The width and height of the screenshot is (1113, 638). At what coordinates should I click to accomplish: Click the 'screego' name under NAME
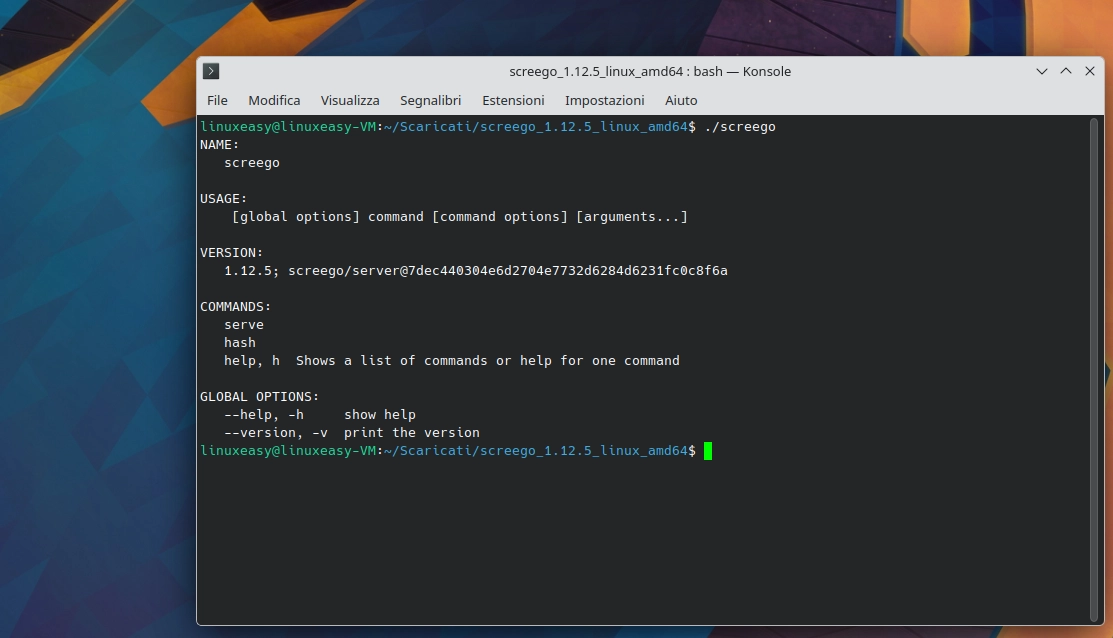click(251, 163)
